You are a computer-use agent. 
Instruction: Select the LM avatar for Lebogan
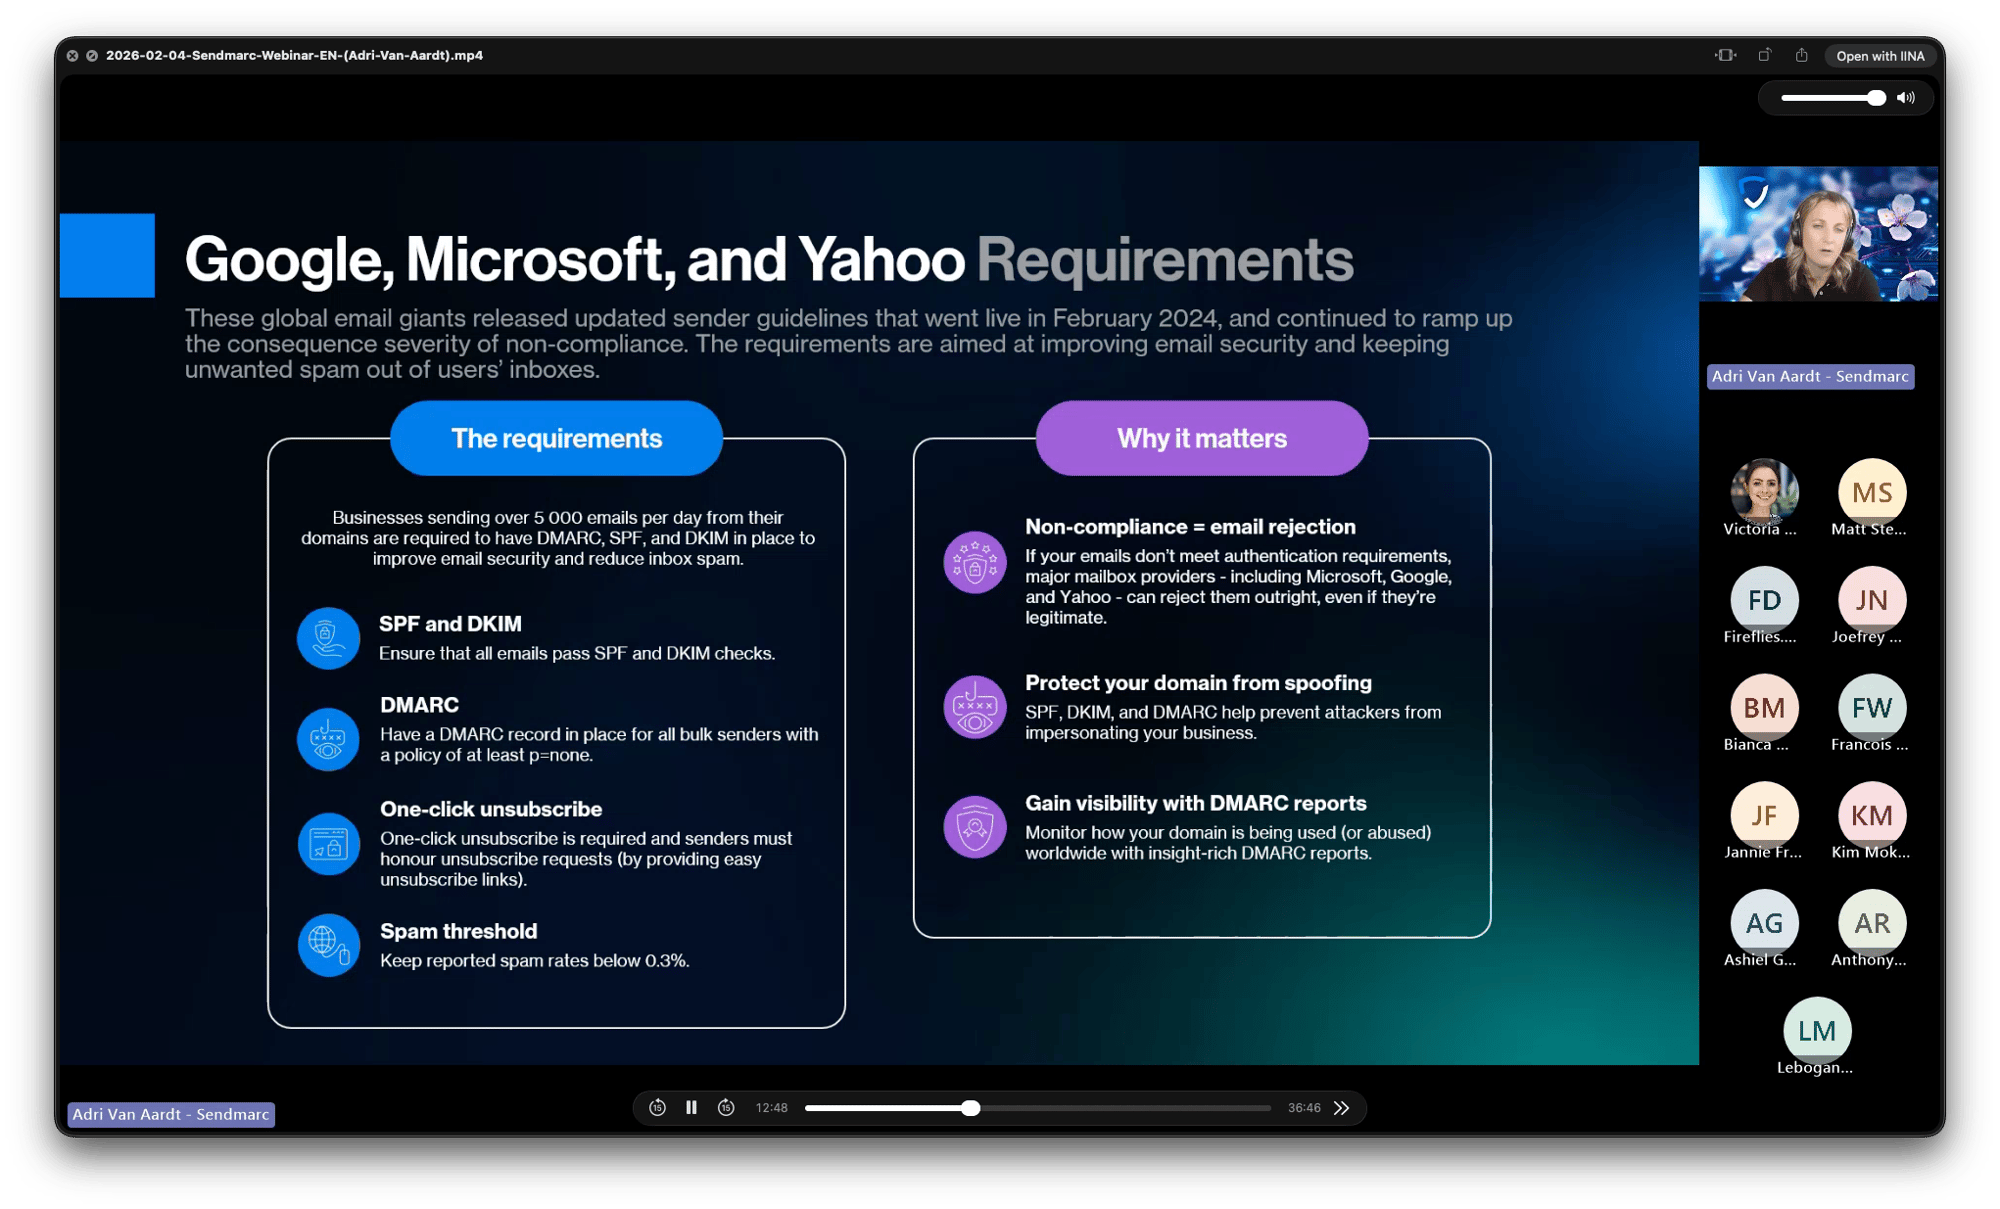pyautogui.click(x=1817, y=1031)
